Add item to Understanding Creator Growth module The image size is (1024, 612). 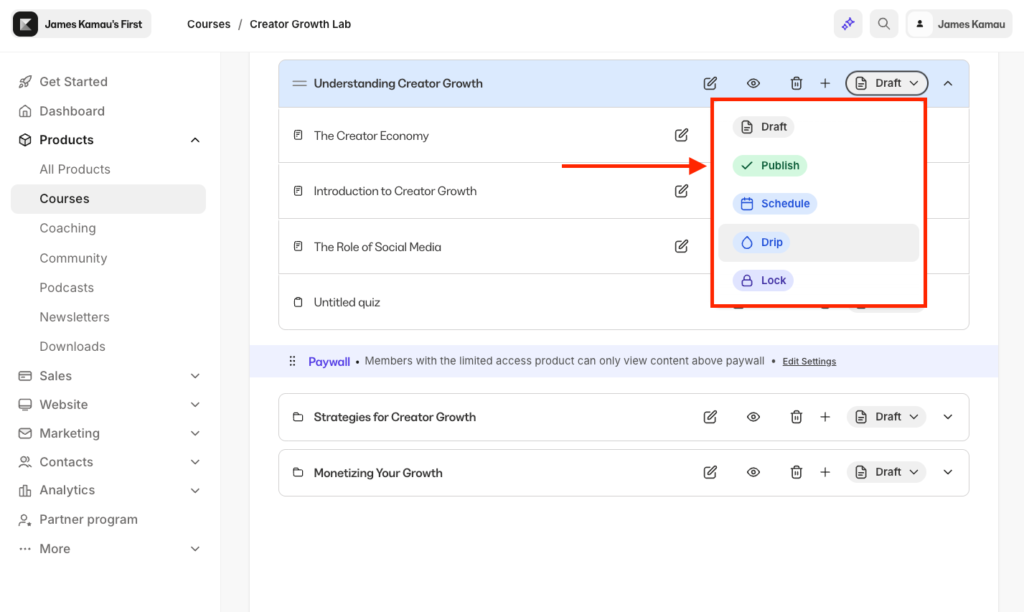[x=825, y=84]
